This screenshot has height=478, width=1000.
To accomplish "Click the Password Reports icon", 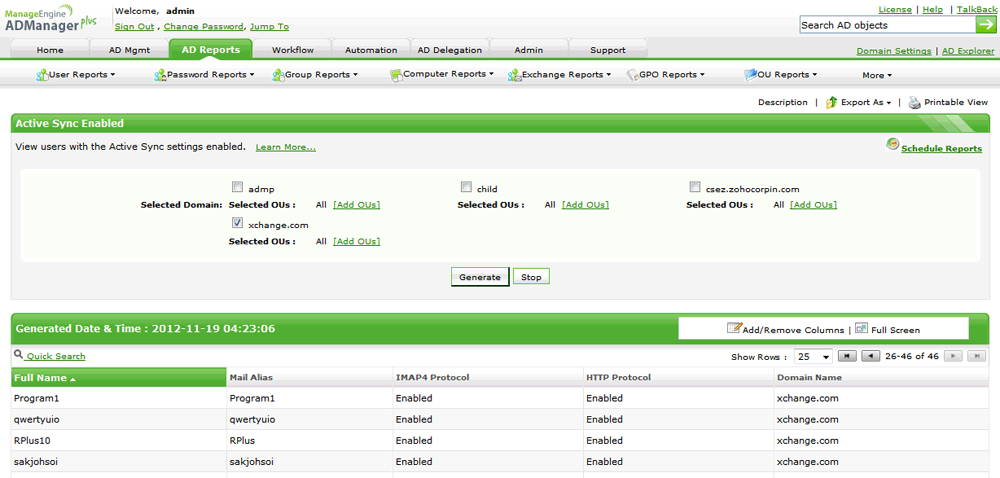I will pos(160,75).
